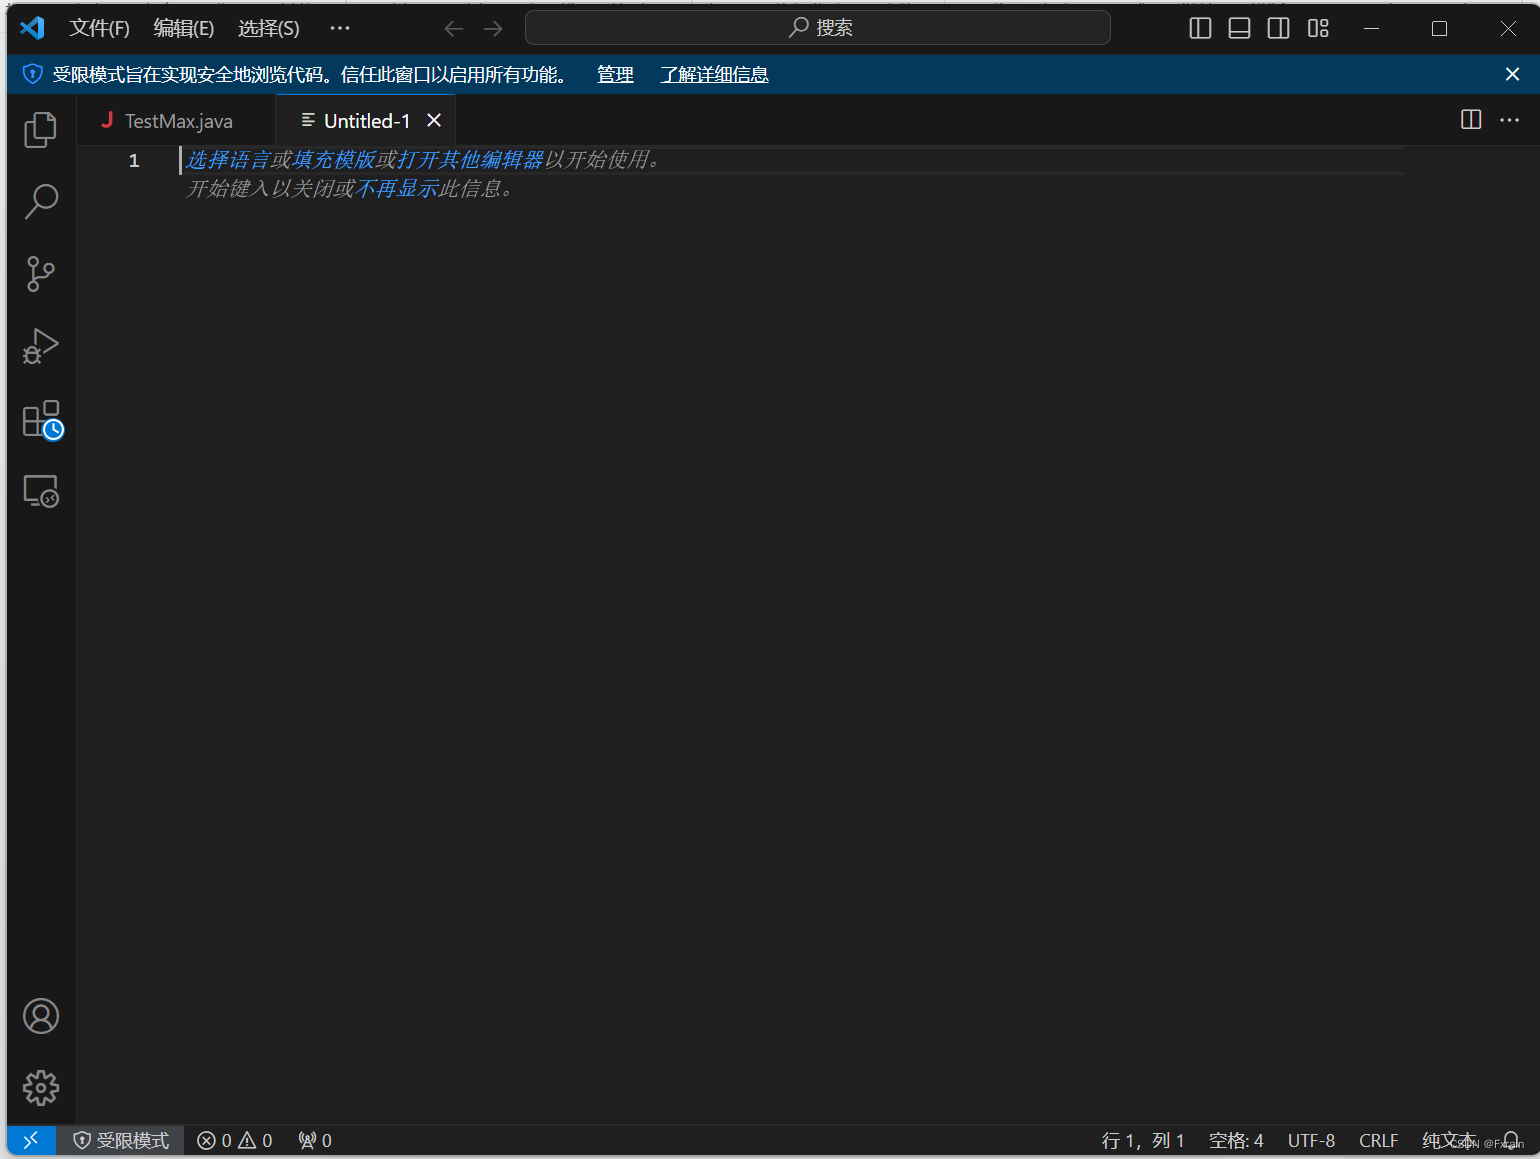
Task: Open the 选择(S) menu
Action: 269,28
